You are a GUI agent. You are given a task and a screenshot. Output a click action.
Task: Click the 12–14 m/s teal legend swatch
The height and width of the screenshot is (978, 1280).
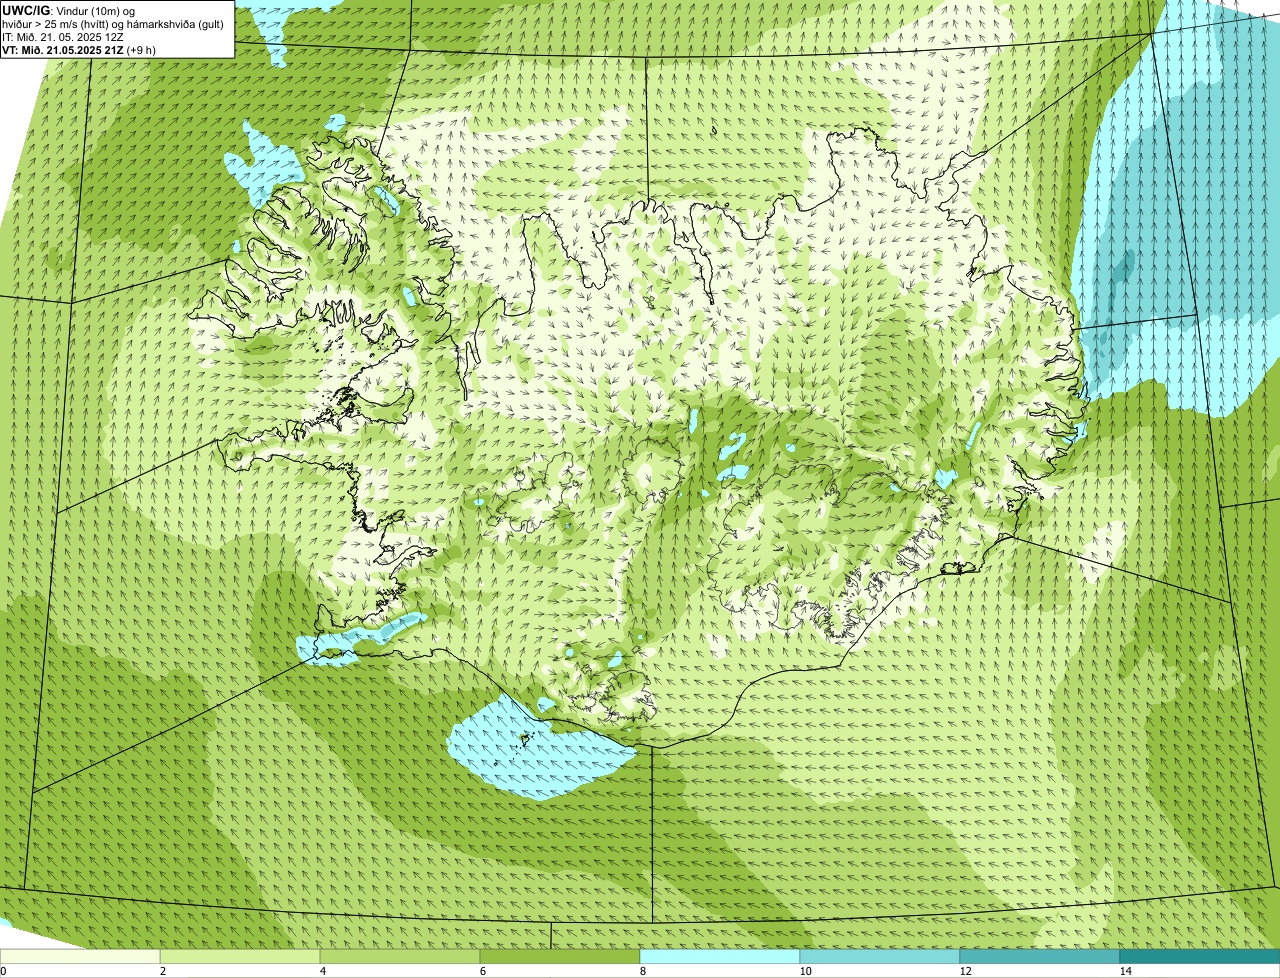tap(1040, 956)
